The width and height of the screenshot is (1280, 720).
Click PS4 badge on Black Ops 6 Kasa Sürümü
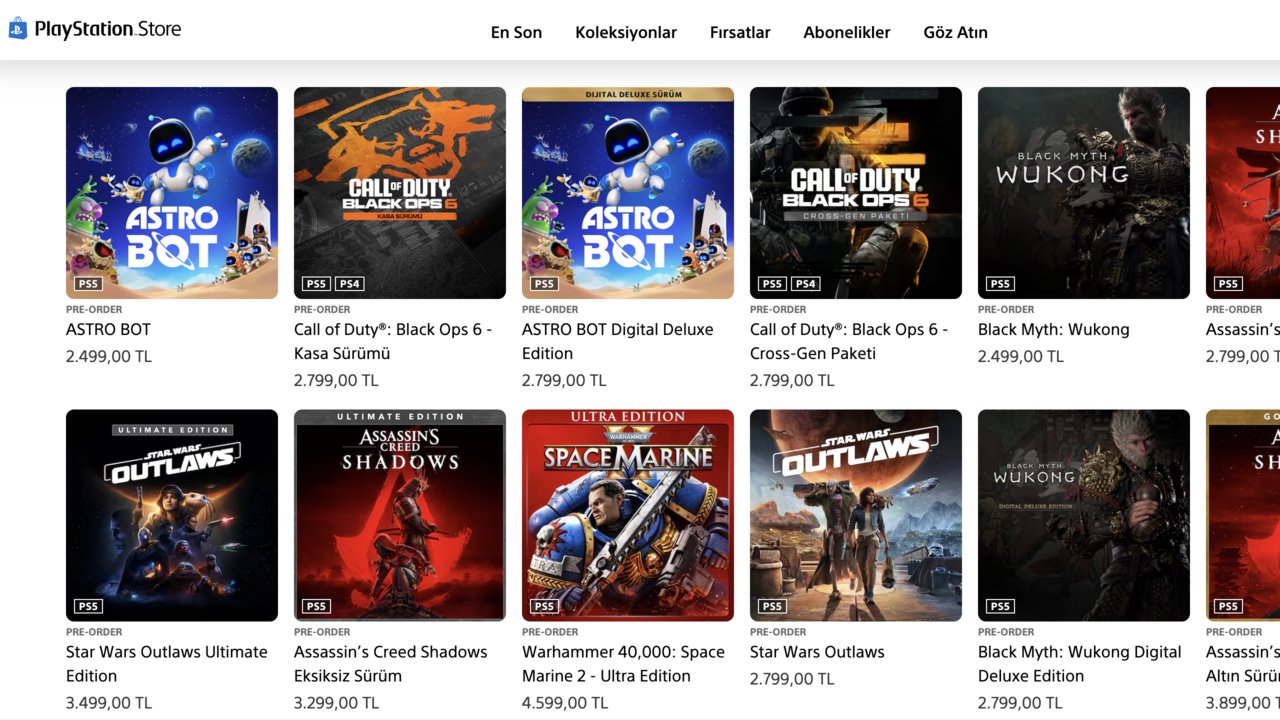(349, 284)
